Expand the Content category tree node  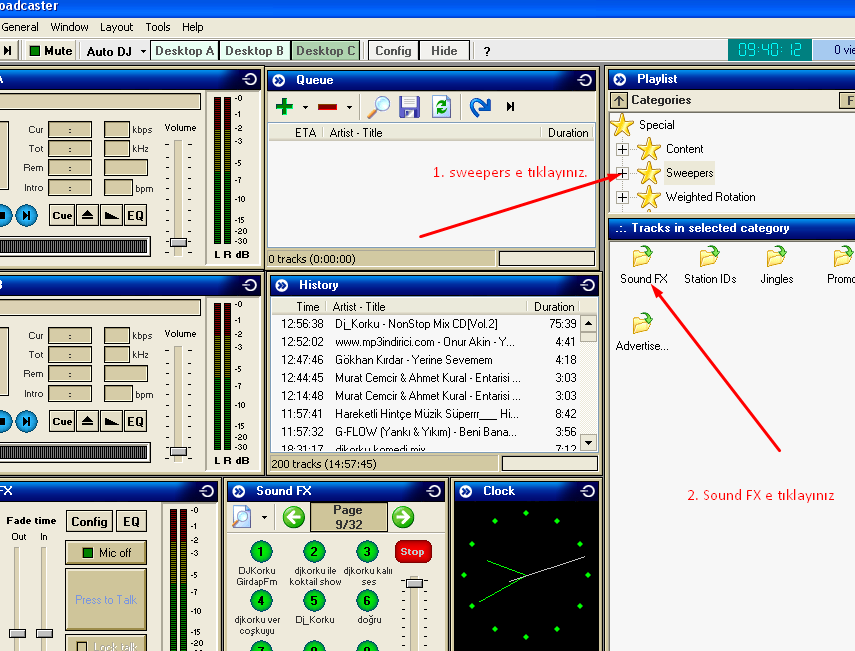pyautogui.click(x=622, y=149)
